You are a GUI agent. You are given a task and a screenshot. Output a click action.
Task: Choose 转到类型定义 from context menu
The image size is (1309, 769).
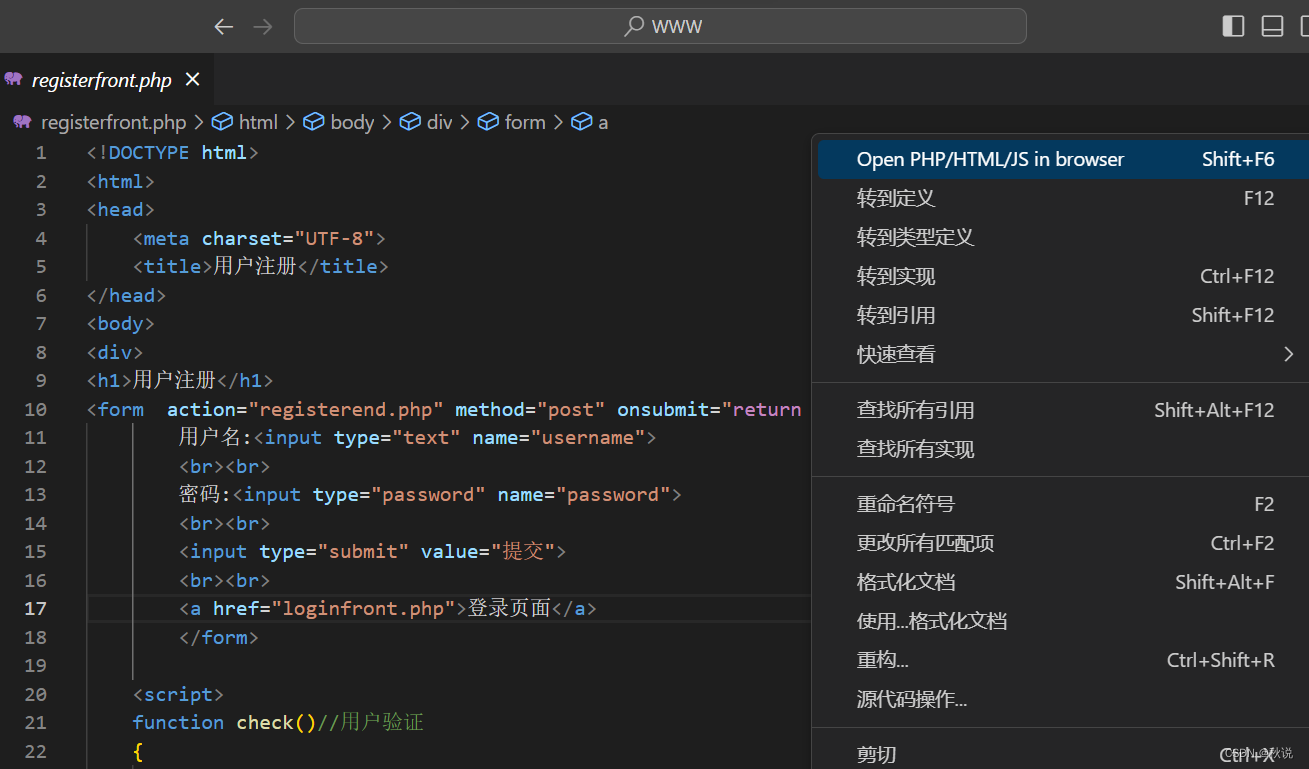click(1063, 237)
